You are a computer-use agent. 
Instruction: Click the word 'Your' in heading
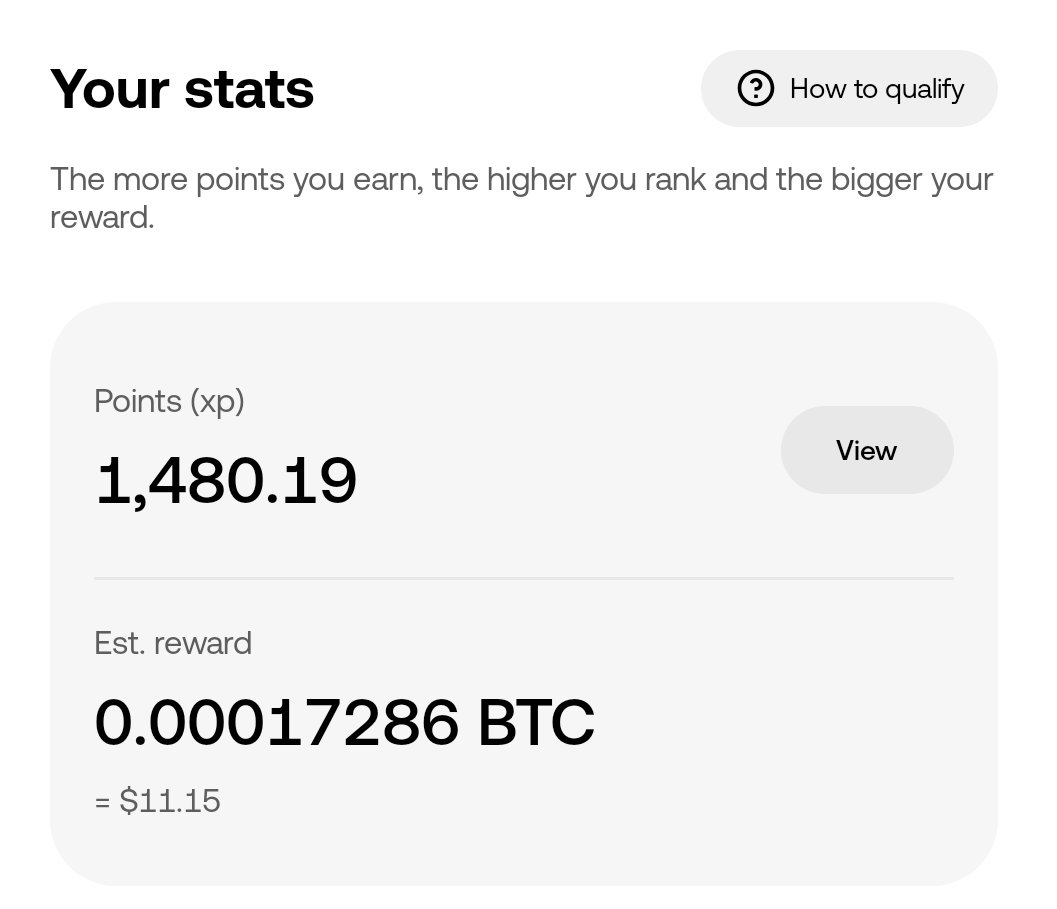point(110,89)
